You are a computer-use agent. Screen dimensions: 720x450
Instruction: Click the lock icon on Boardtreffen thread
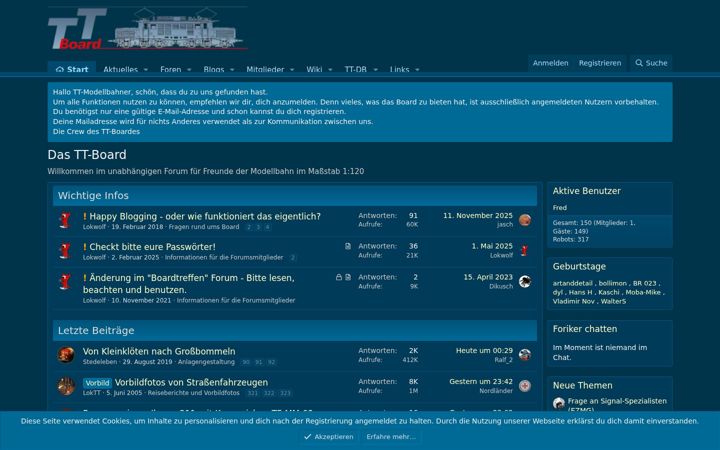click(339, 277)
